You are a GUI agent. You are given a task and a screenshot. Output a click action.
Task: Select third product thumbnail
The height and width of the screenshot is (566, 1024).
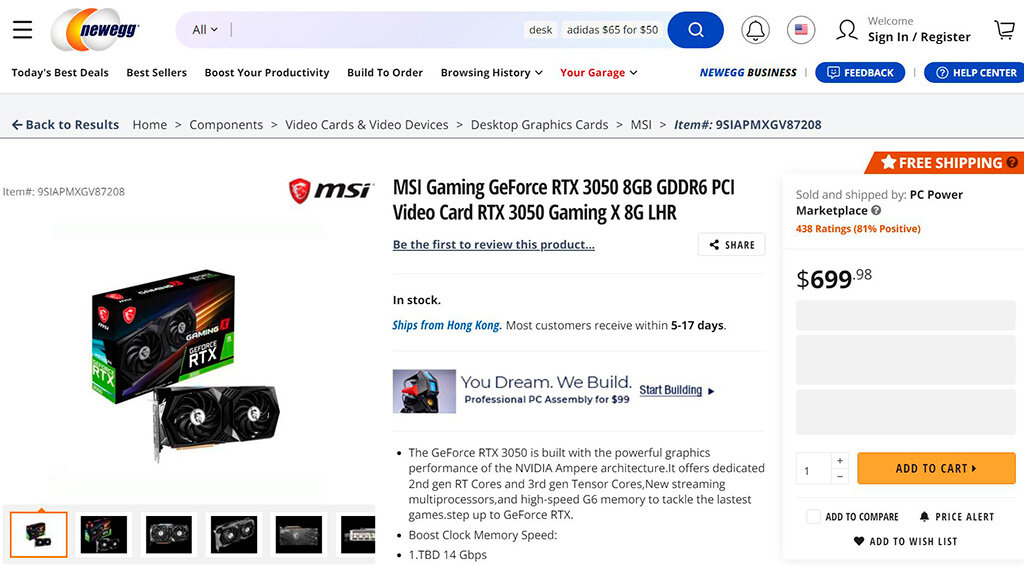(x=168, y=535)
